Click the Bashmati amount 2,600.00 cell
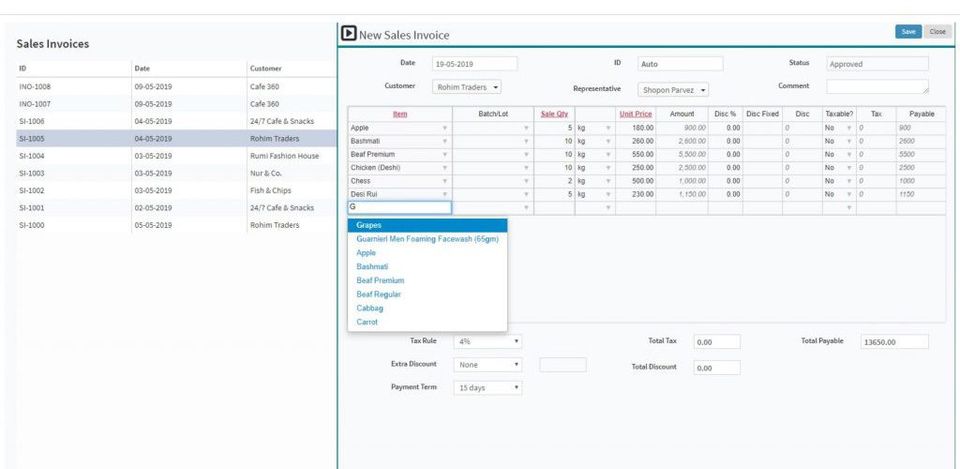Image resolution: width=960 pixels, height=469 pixels. pyautogui.click(x=682, y=141)
